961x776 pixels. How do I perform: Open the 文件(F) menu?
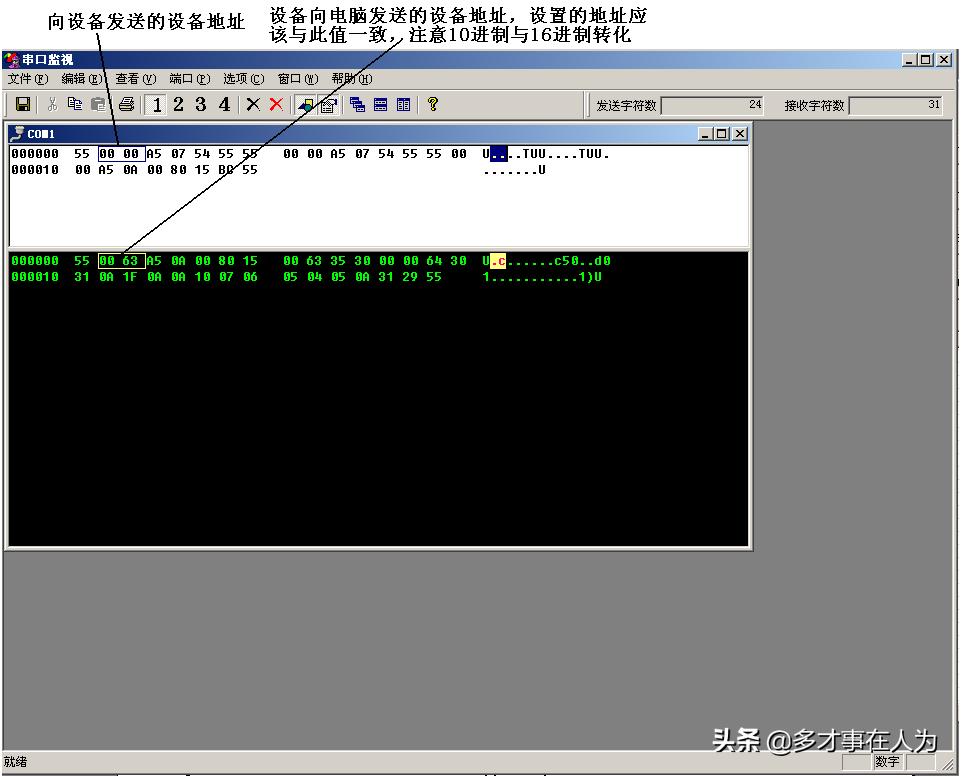click(28, 78)
